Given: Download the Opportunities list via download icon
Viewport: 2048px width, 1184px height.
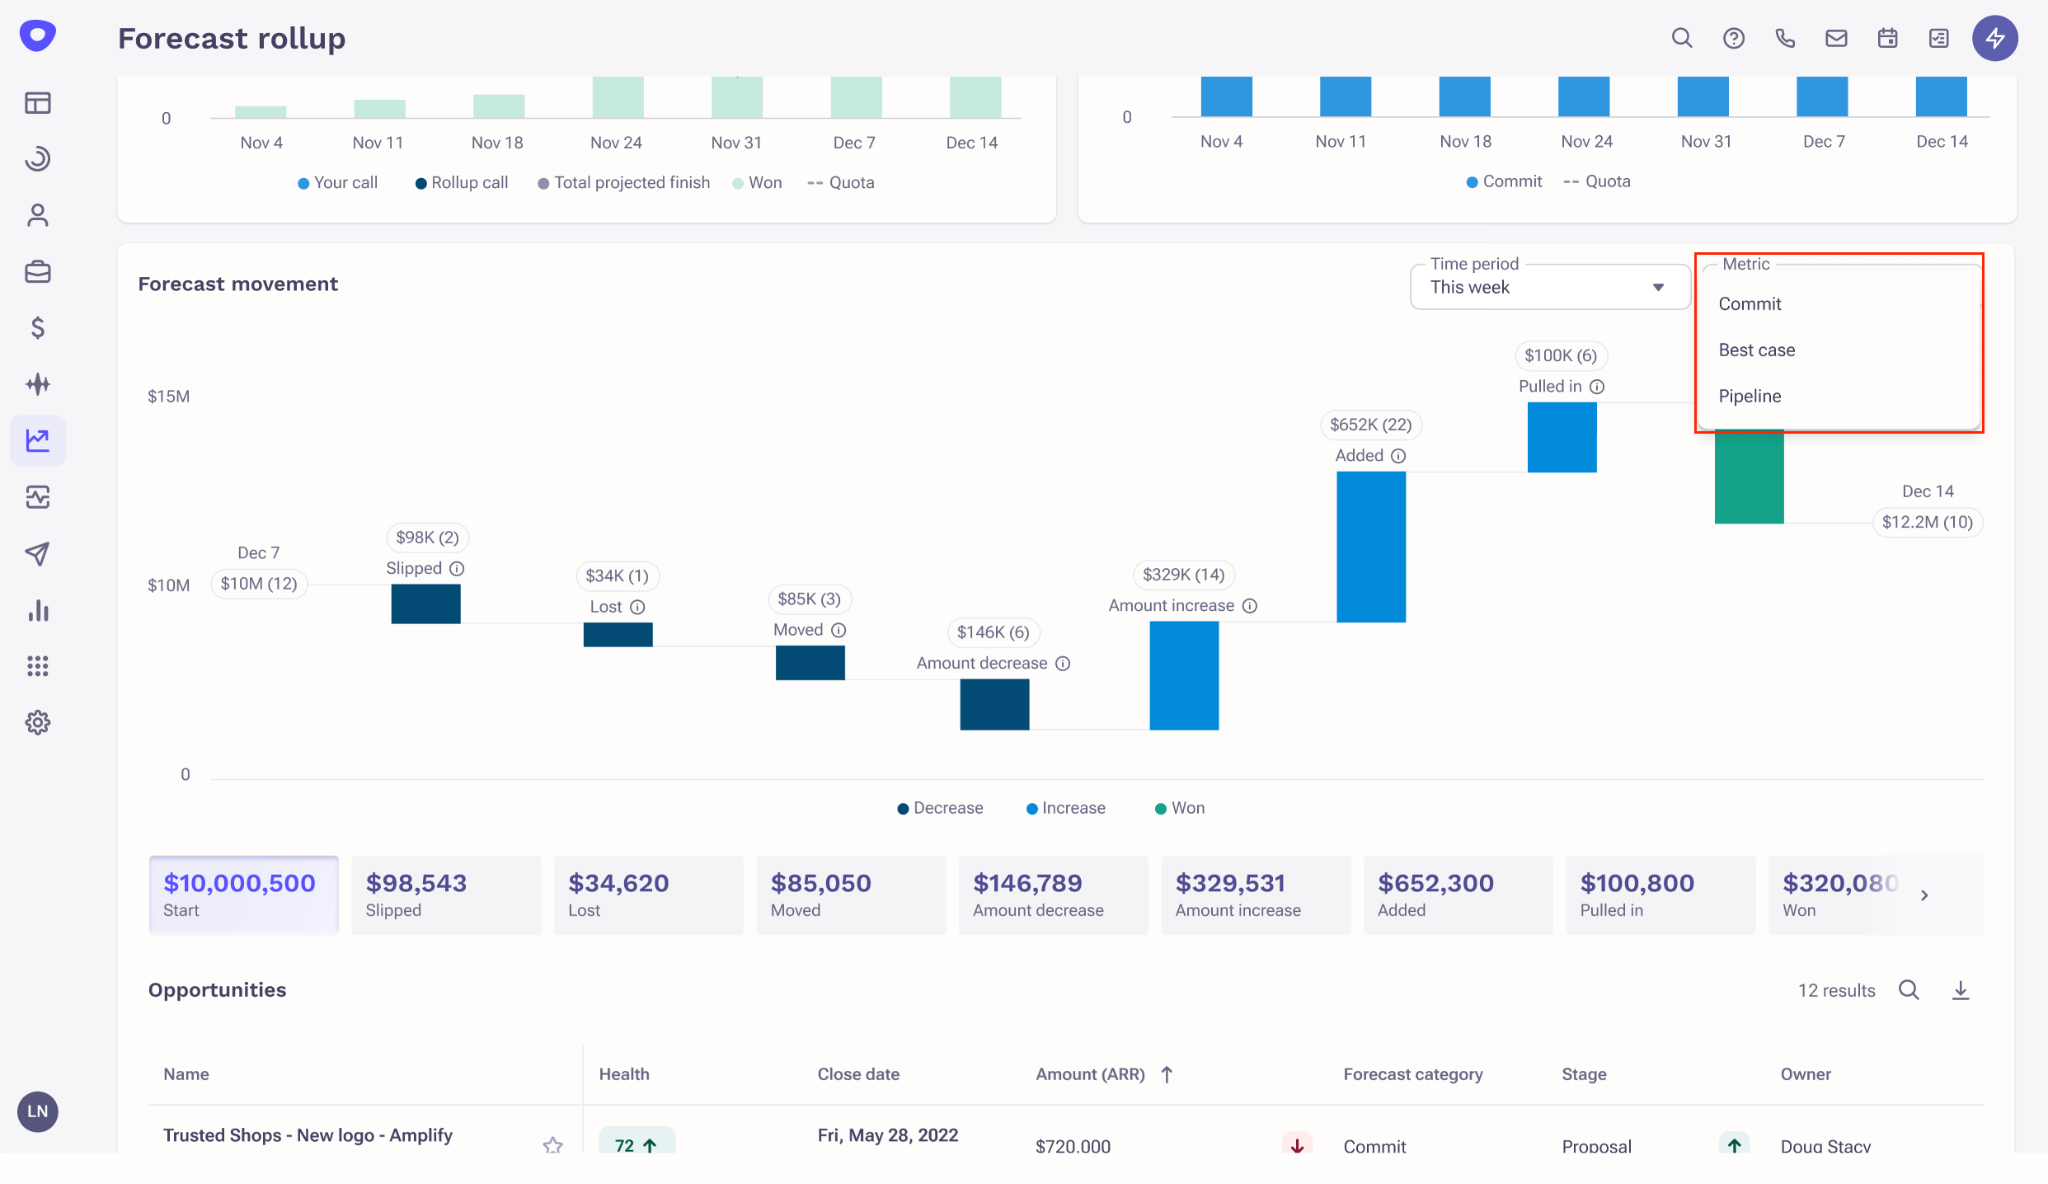Looking at the screenshot, I should (1960, 990).
